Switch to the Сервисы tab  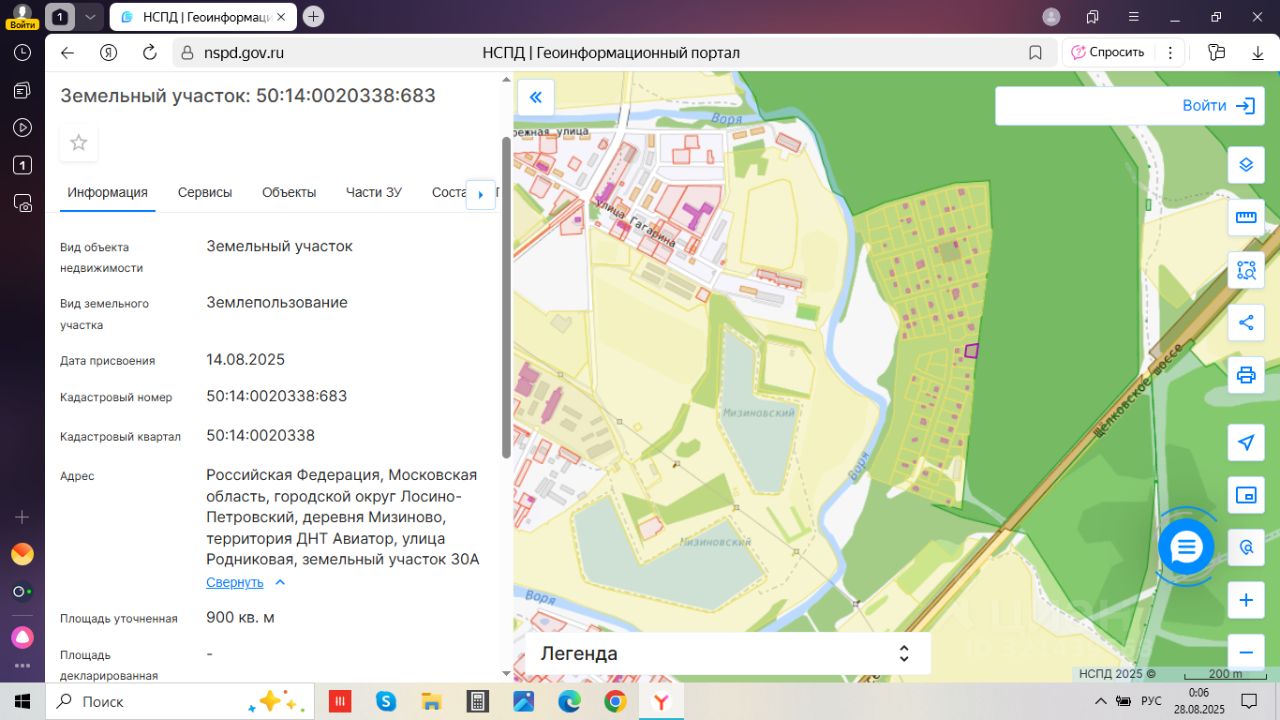[205, 192]
